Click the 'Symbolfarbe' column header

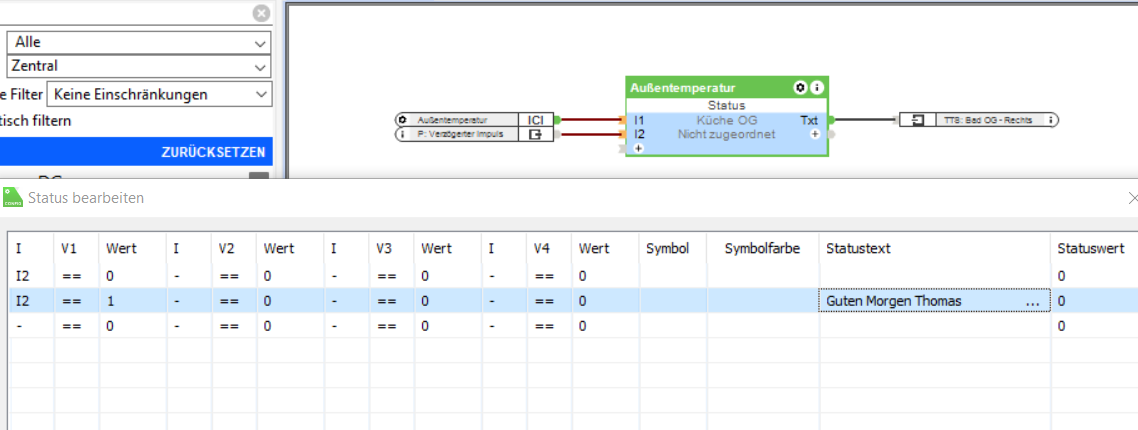(x=762, y=249)
